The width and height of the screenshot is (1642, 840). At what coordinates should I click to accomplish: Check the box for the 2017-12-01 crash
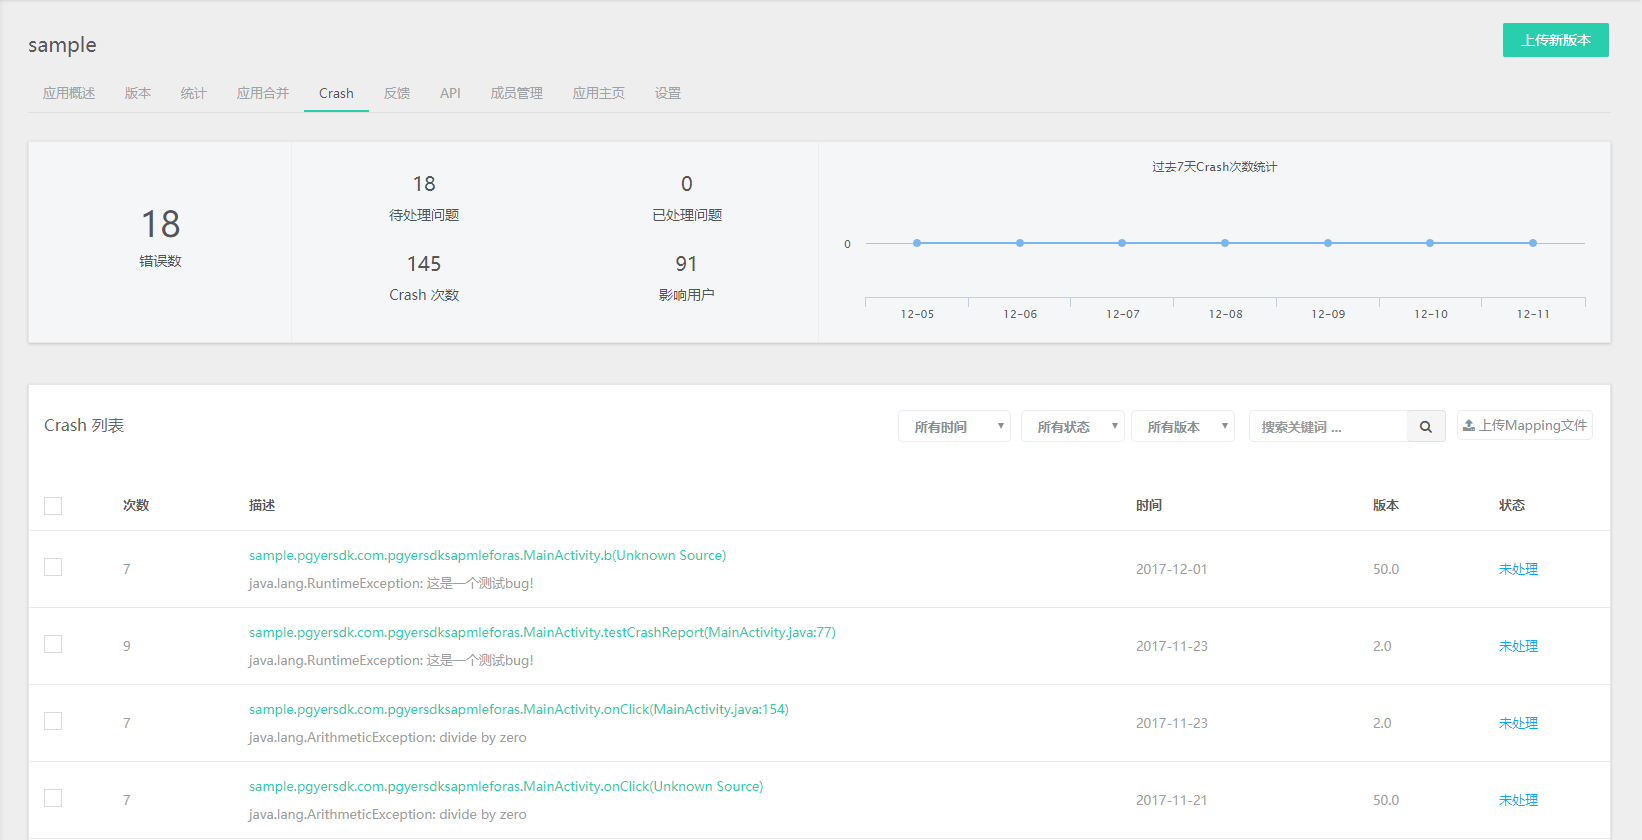click(x=53, y=568)
